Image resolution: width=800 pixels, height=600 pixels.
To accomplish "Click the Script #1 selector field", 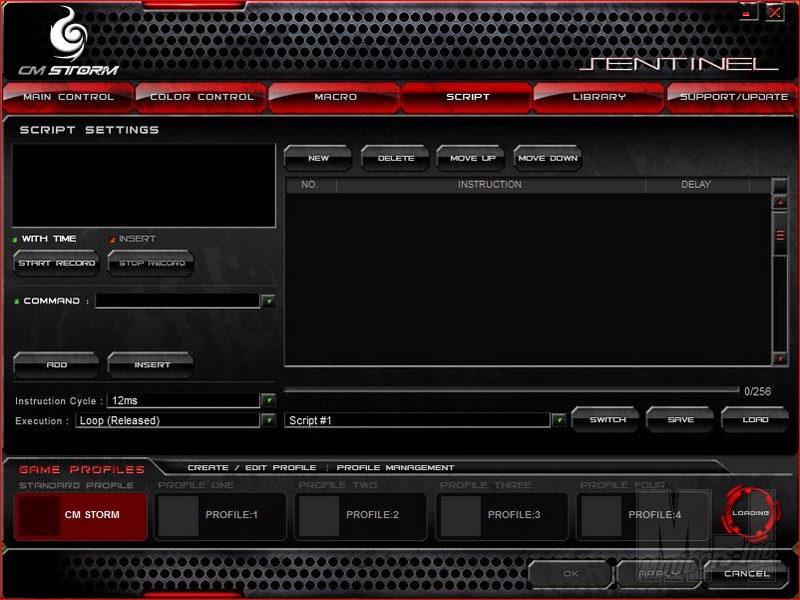I will [x=417, y=420].
